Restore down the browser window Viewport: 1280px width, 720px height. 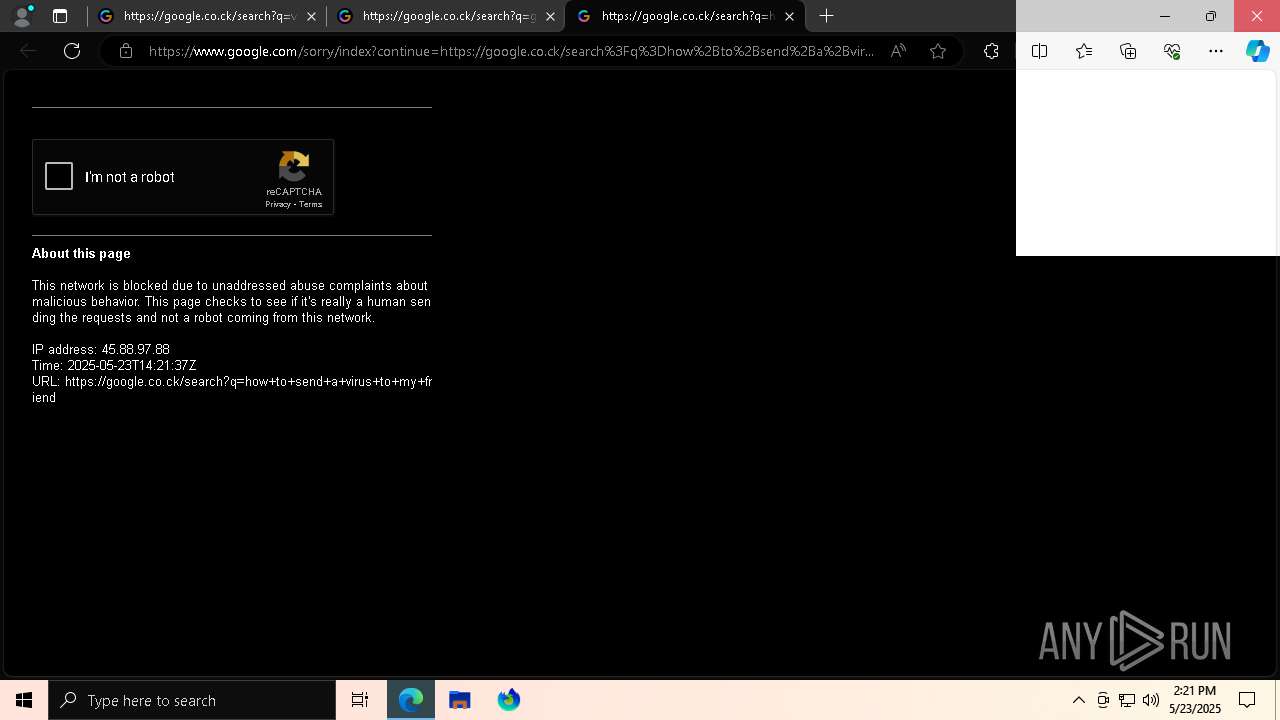click(x=1211, y=16)
